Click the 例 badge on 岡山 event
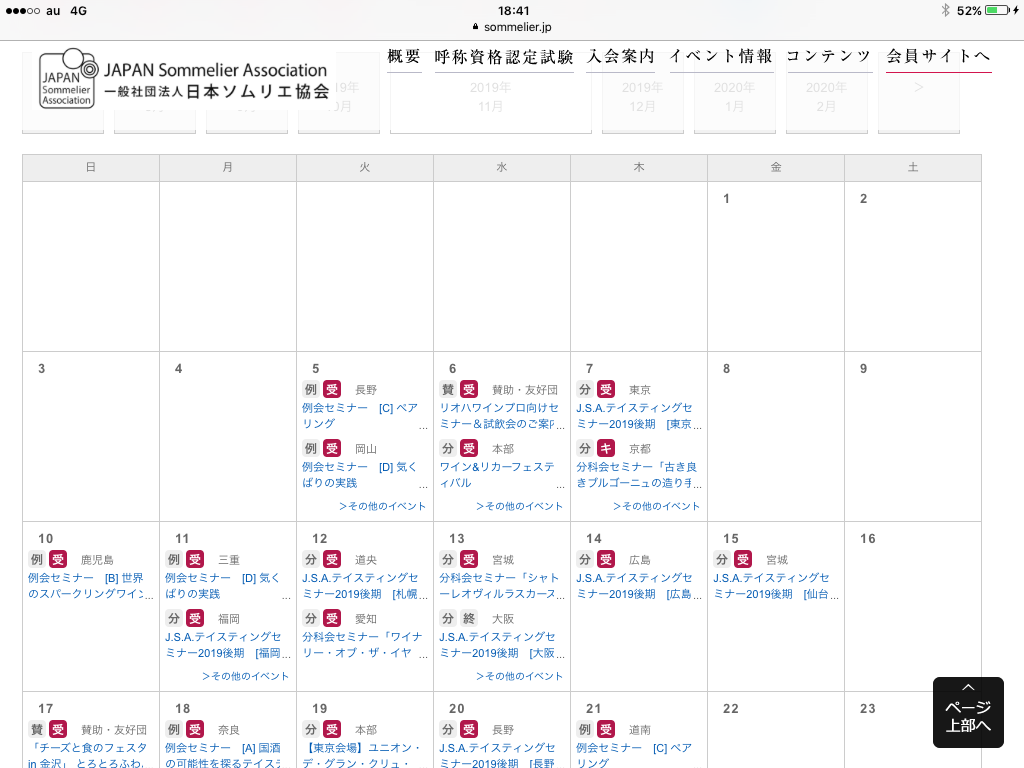 click(x=311, y=449)
